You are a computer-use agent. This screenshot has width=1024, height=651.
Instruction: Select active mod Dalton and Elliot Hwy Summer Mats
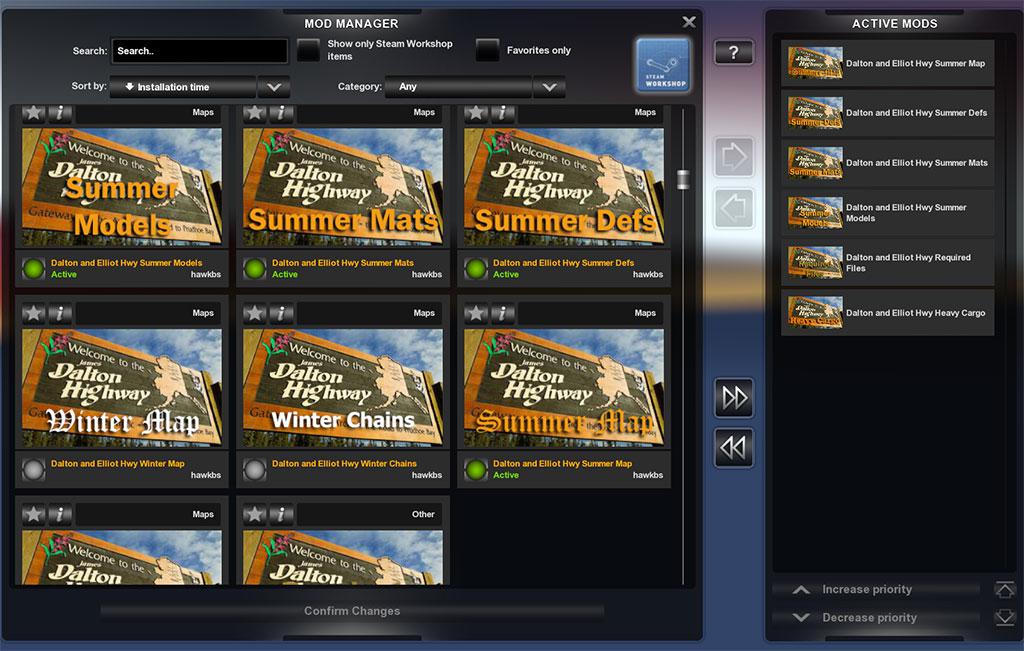(888, 163)
